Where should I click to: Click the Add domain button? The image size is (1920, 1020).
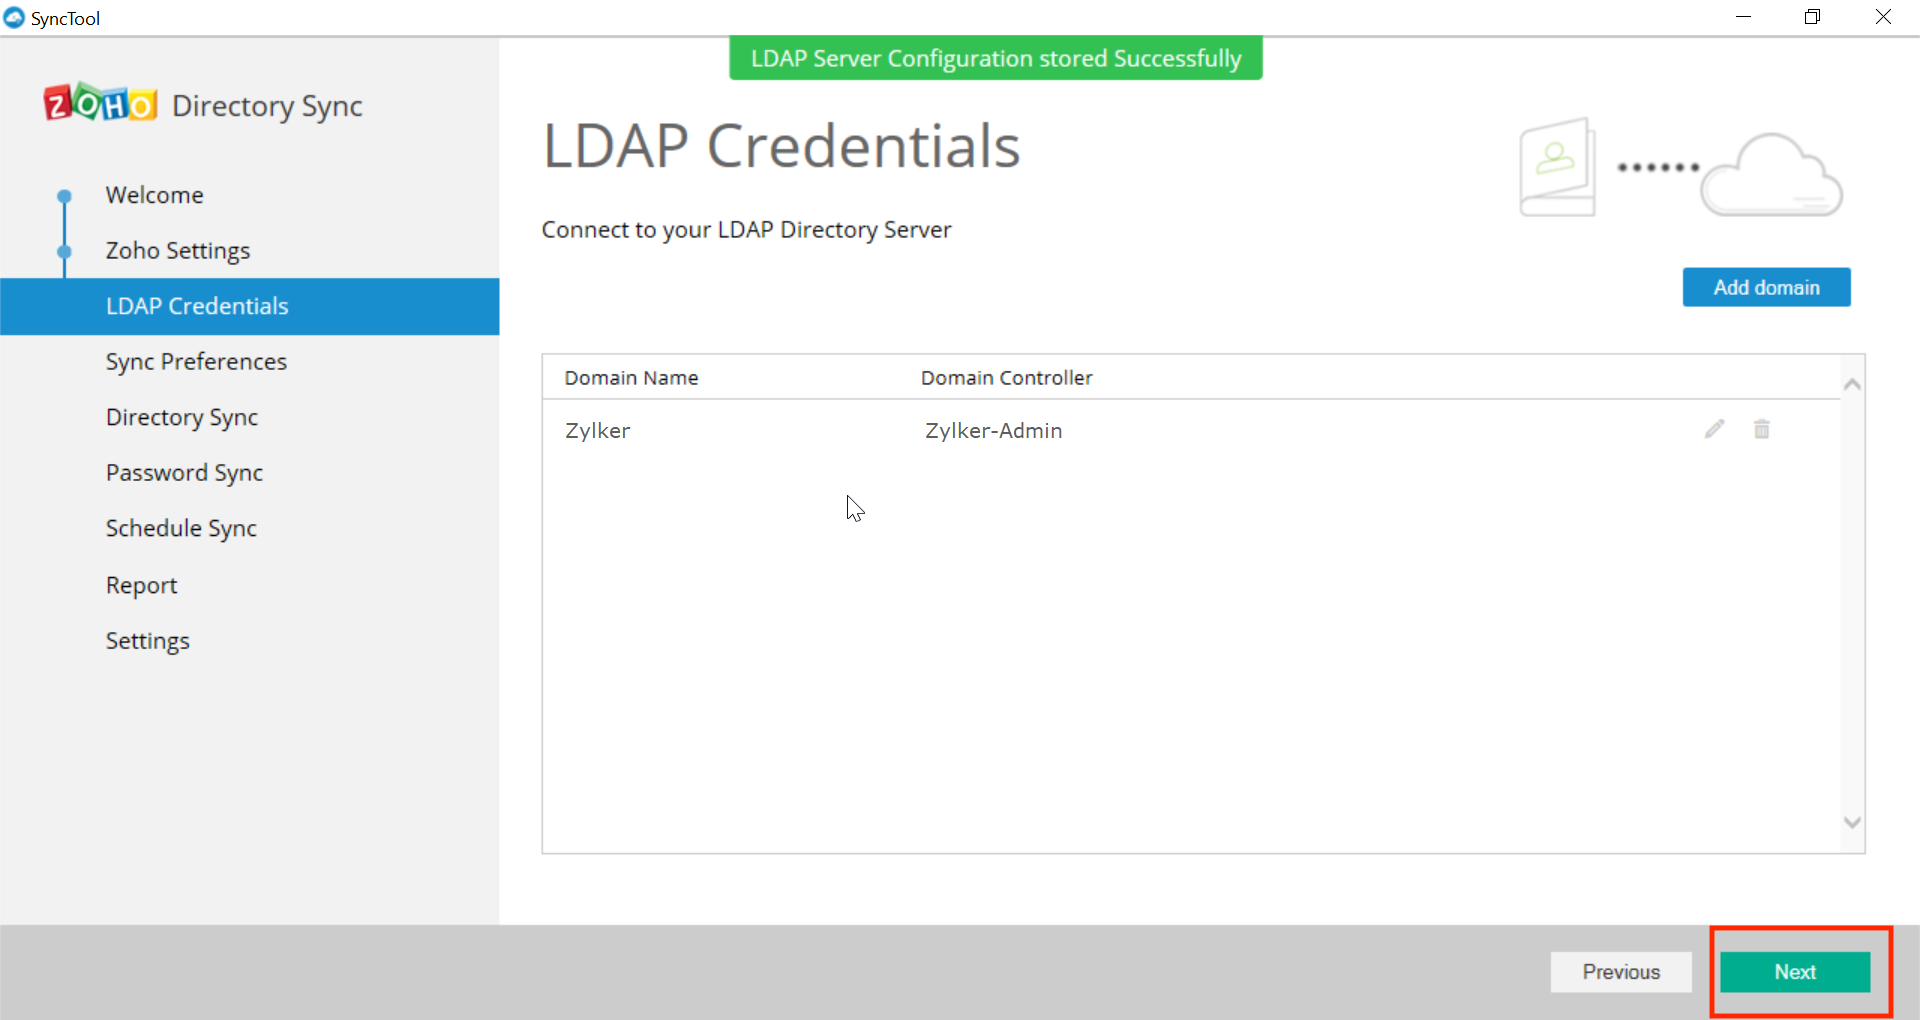tap(1766, 287)
